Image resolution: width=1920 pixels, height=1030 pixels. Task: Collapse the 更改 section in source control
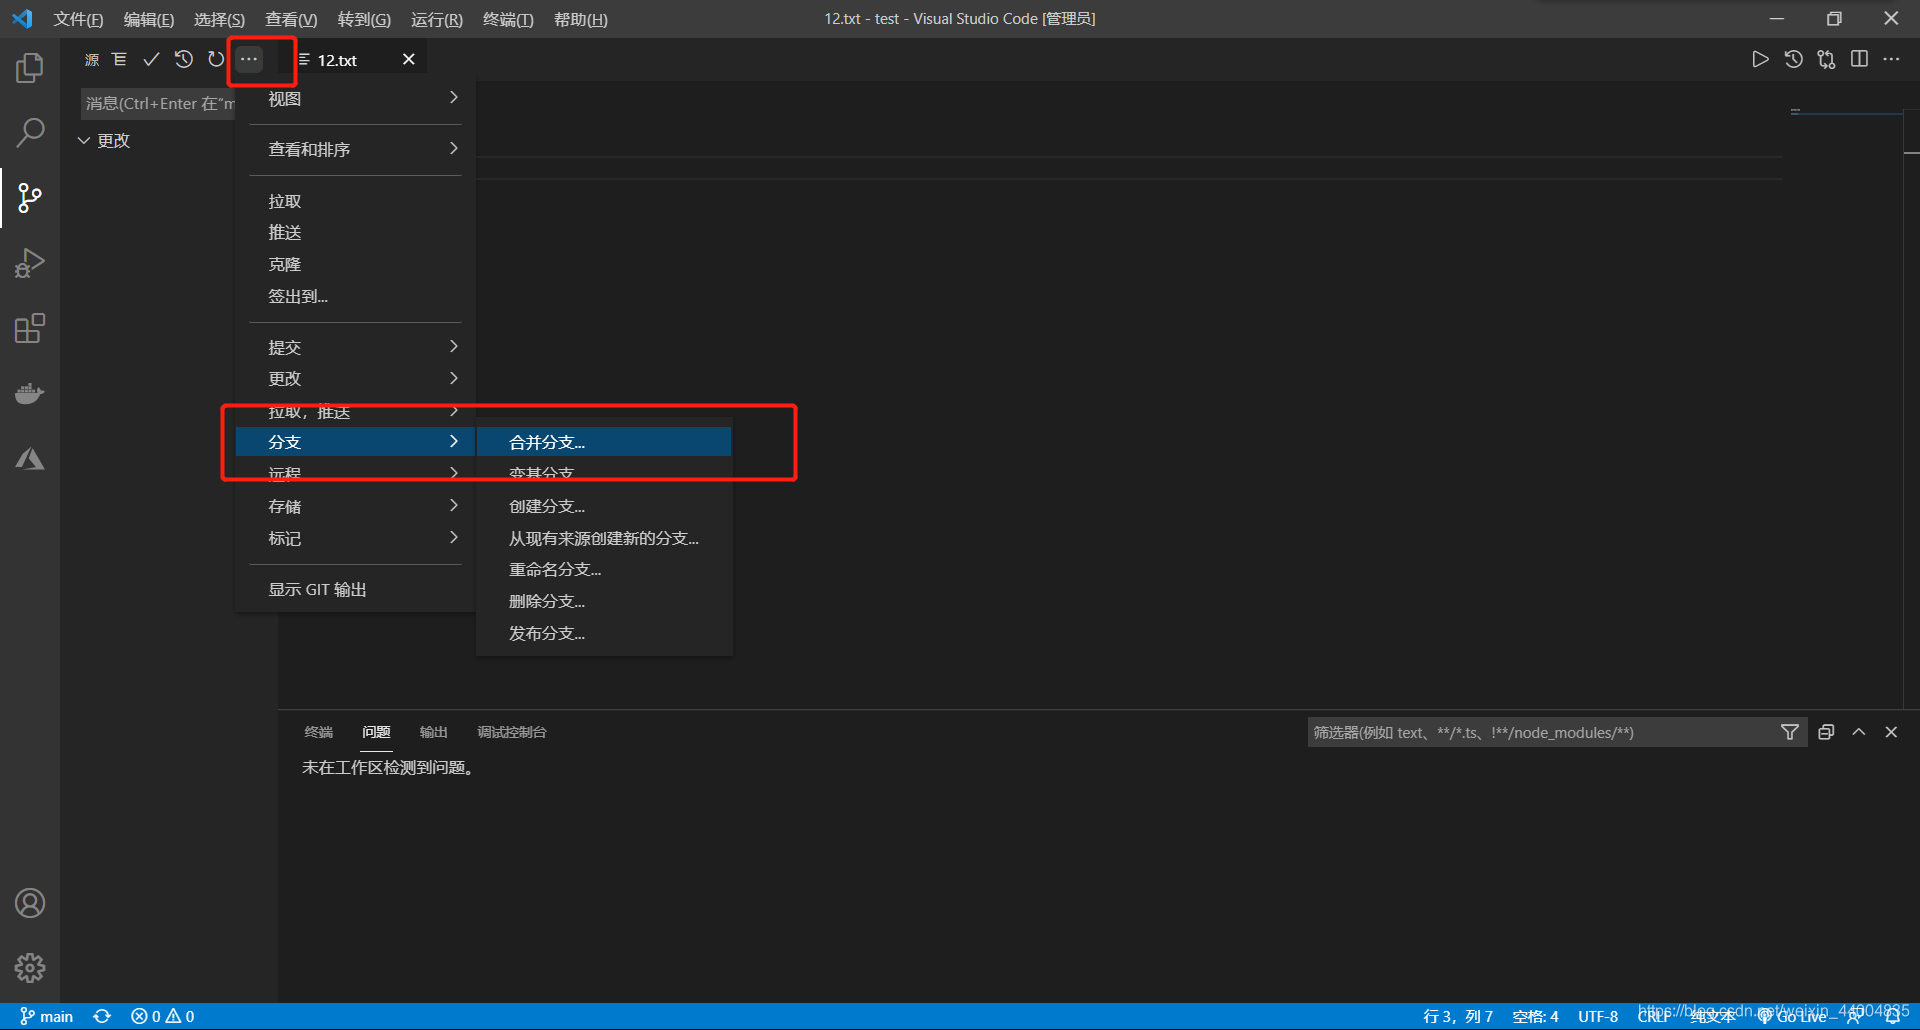click(84, 141)
